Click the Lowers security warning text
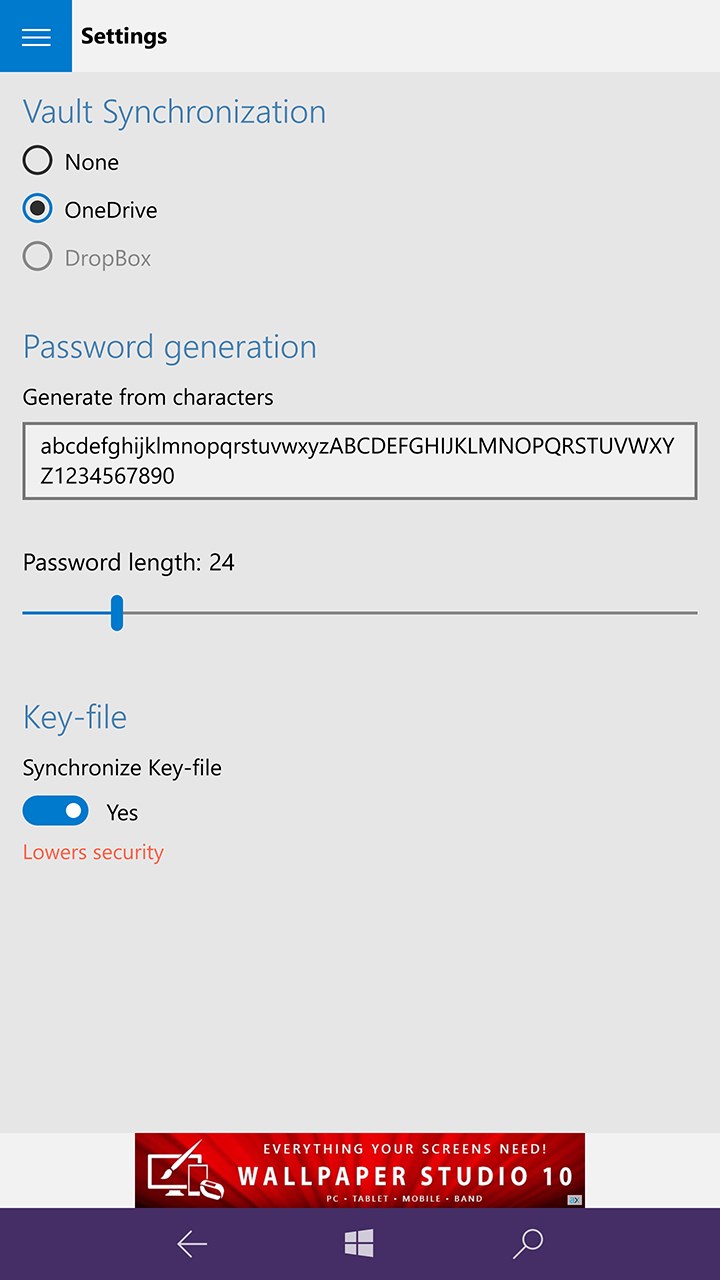The image size is (720, 1280). coord(92,851)
